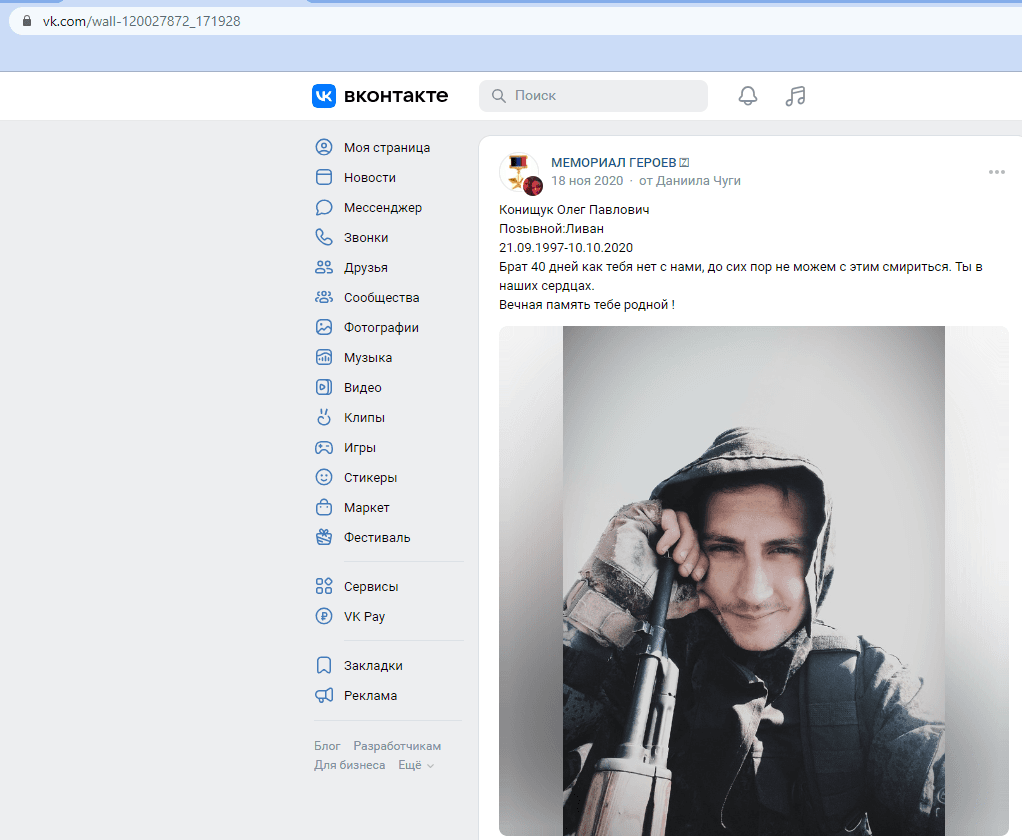Open the music note player icon
Viewport: 1022px width, 840px height.
click(x=795, y=96)
